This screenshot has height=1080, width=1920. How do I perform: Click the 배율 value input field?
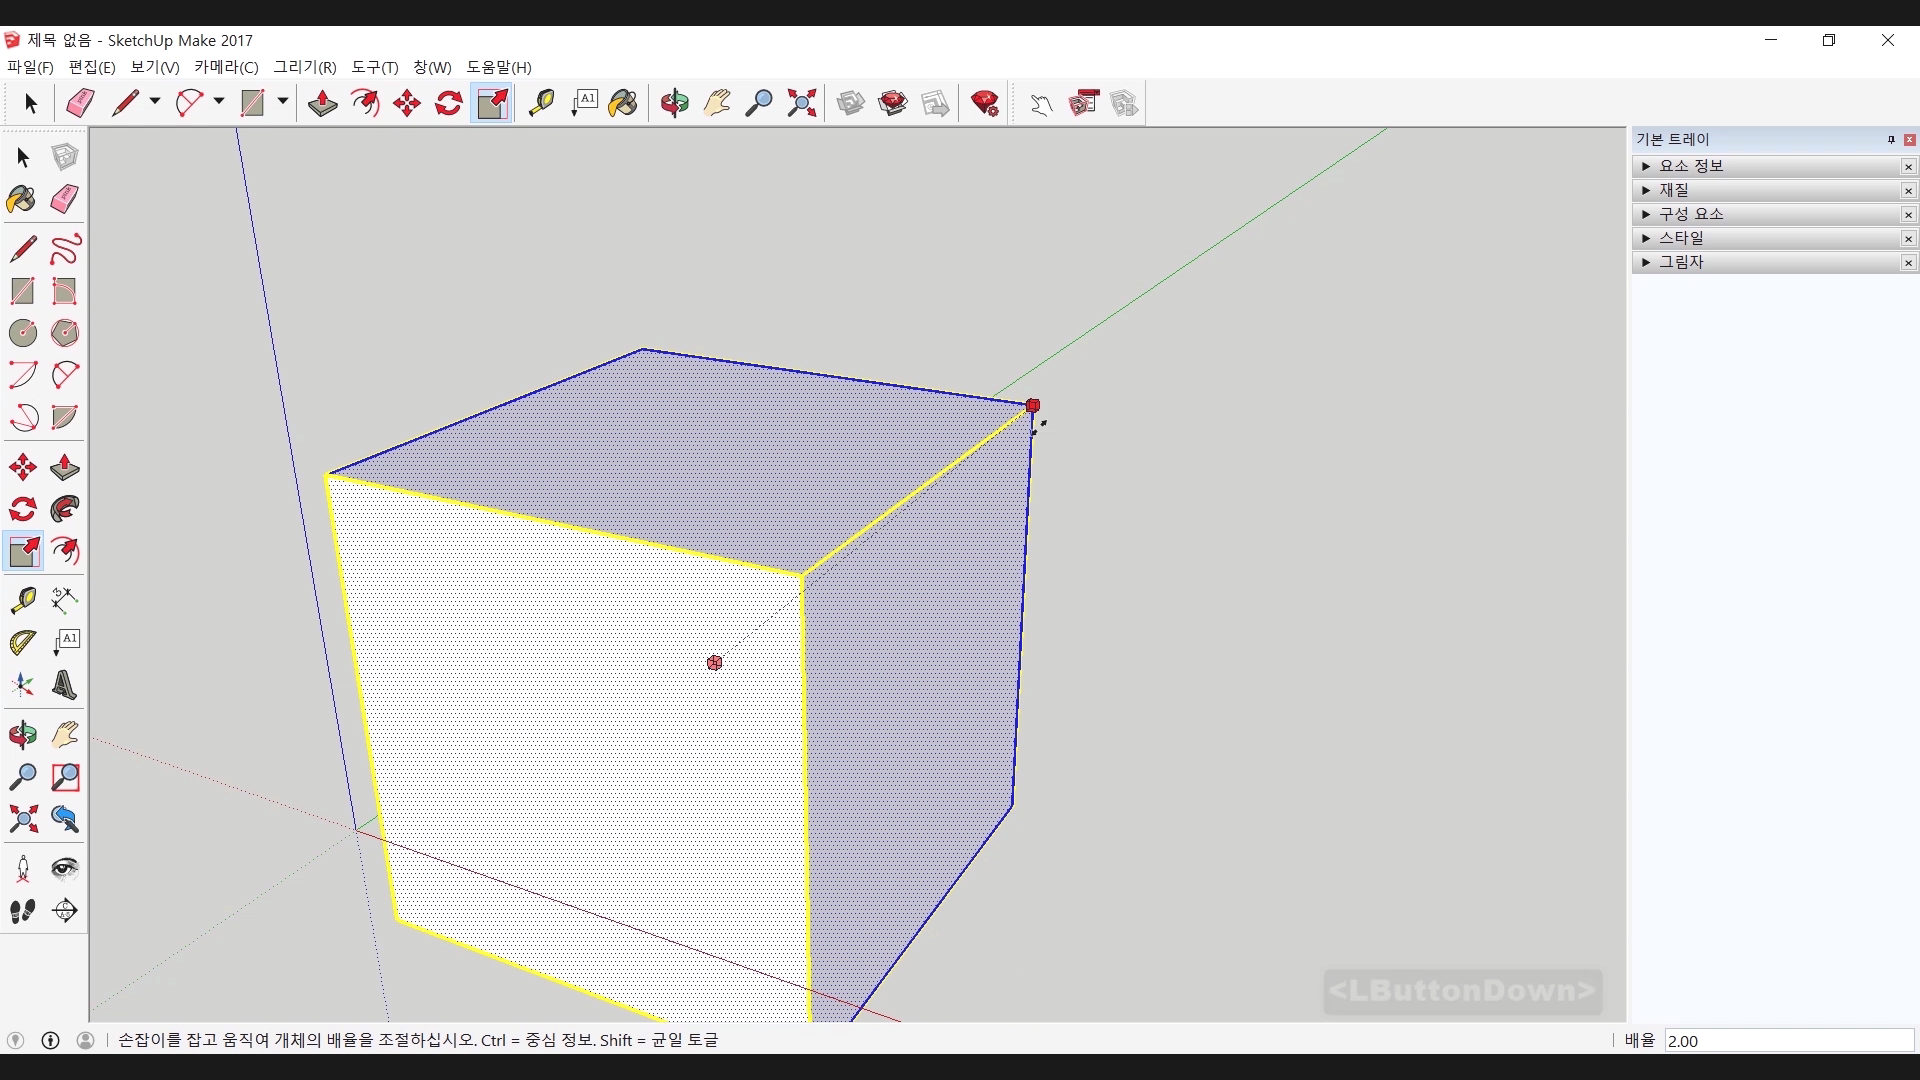tap(1788, 1041)
